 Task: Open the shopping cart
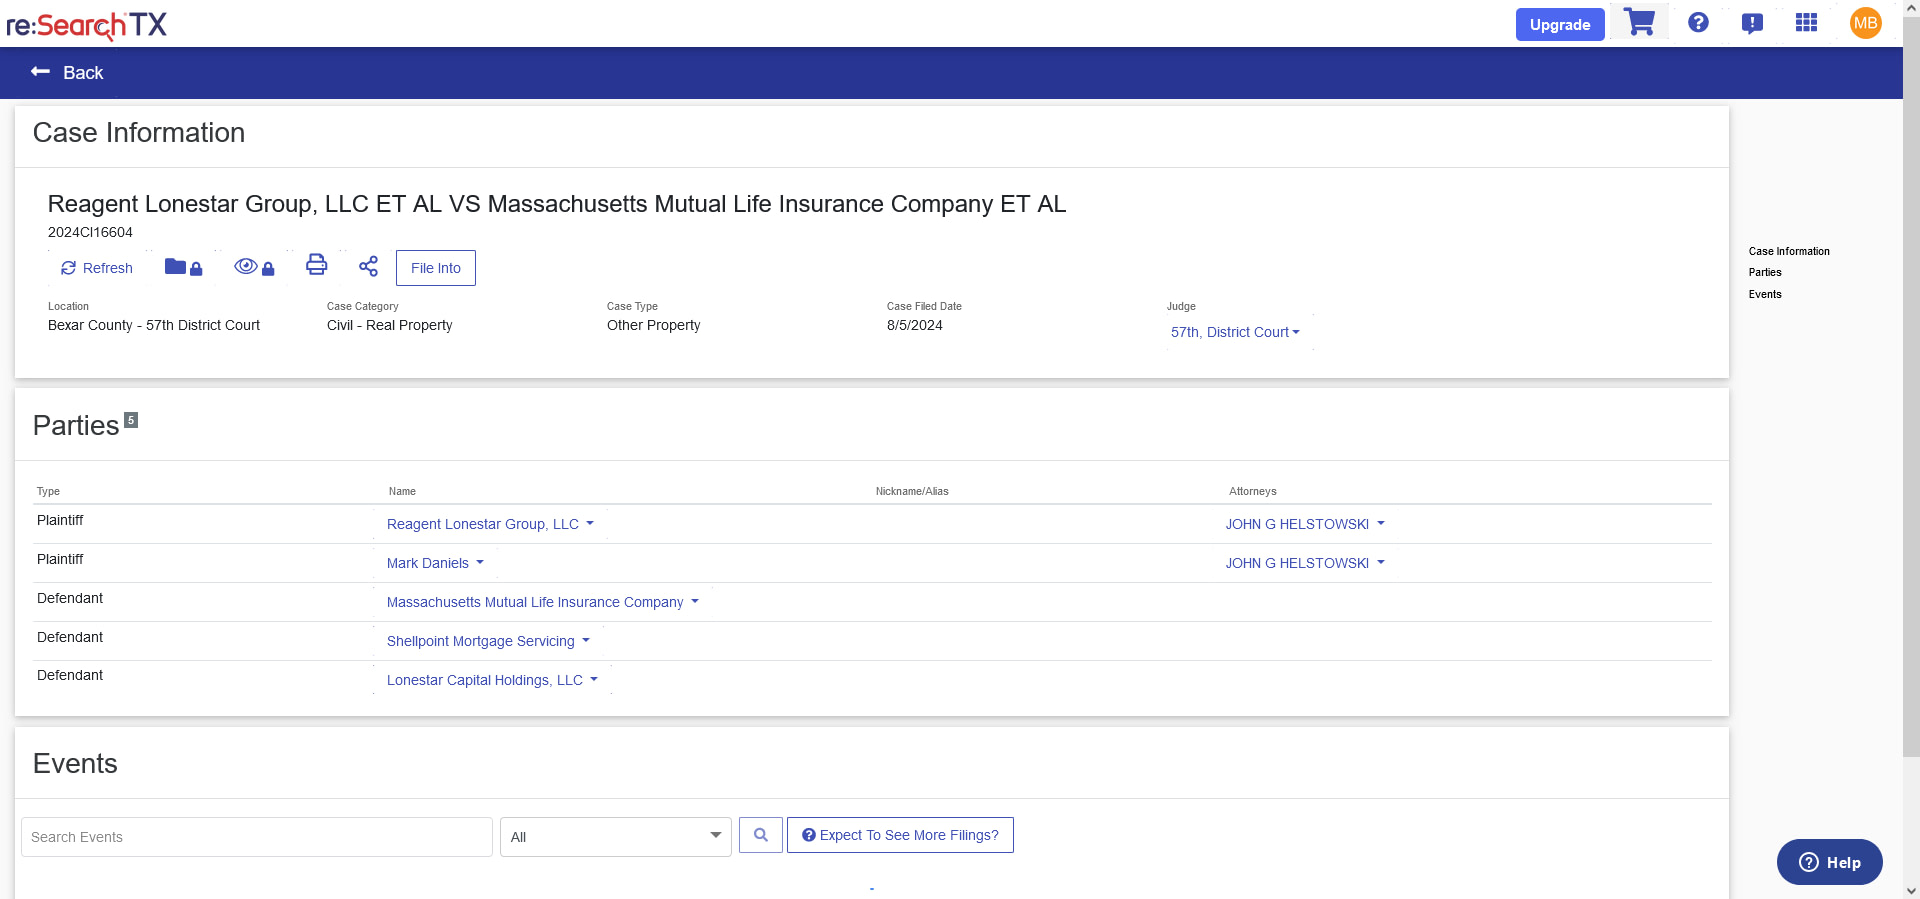click(1639, 22)
